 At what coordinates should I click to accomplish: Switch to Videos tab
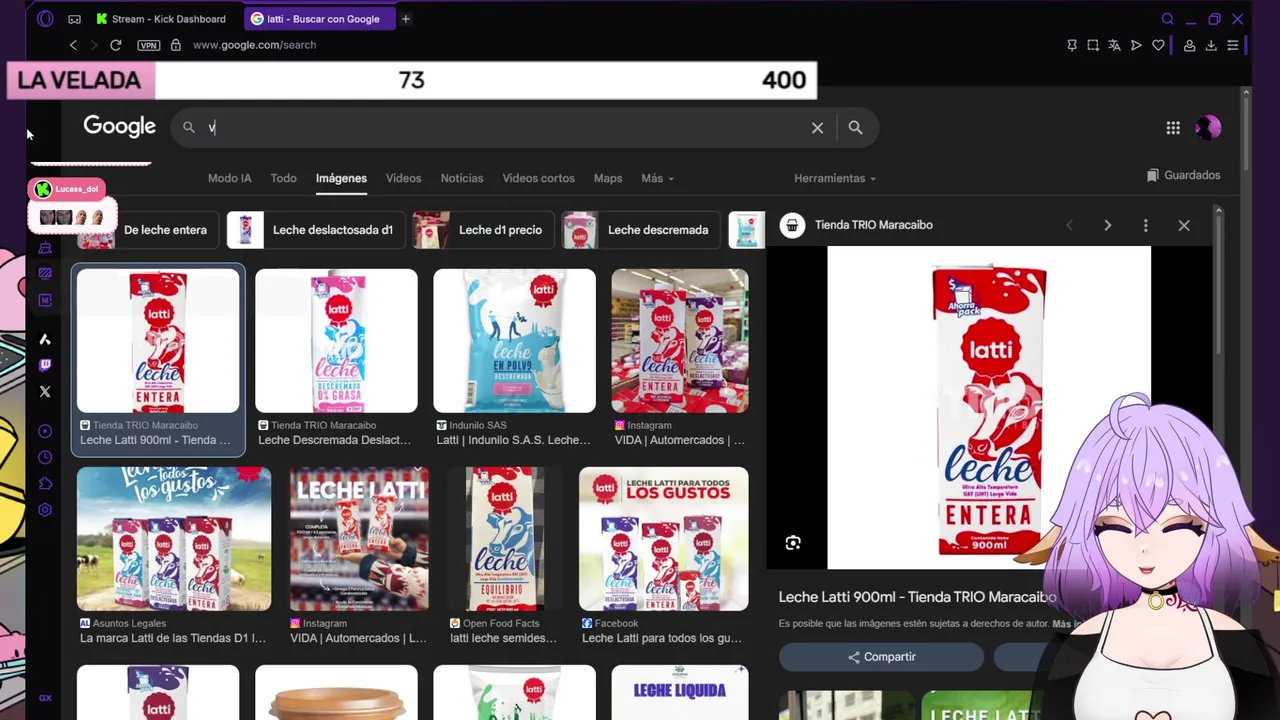[403, 178]
